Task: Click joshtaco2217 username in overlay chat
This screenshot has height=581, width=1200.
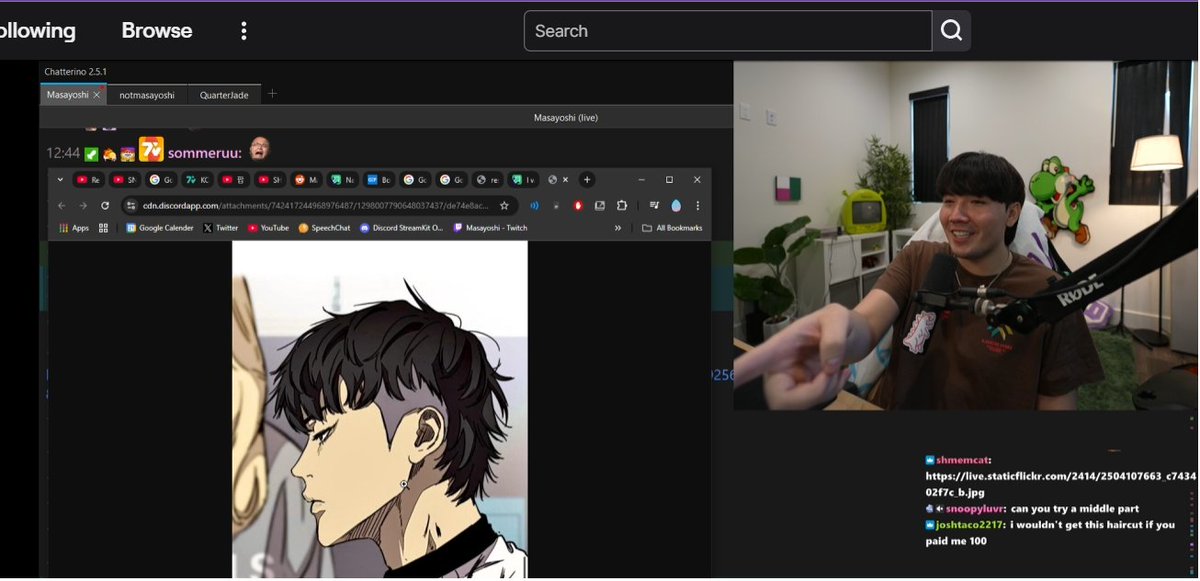Action: [x=970, y=525]
